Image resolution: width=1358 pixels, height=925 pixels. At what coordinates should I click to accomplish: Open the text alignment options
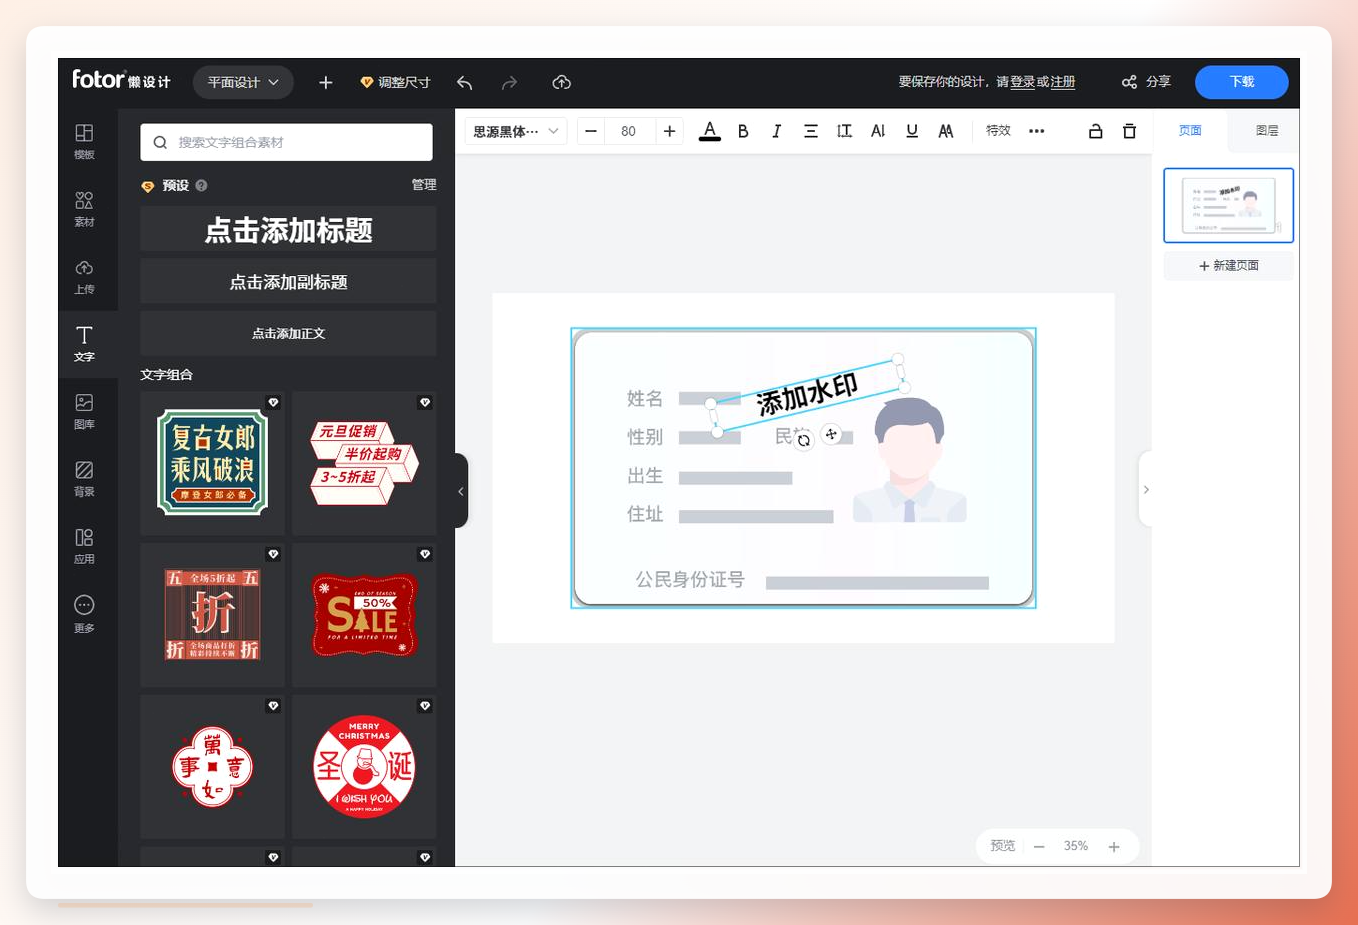(811, 131)
